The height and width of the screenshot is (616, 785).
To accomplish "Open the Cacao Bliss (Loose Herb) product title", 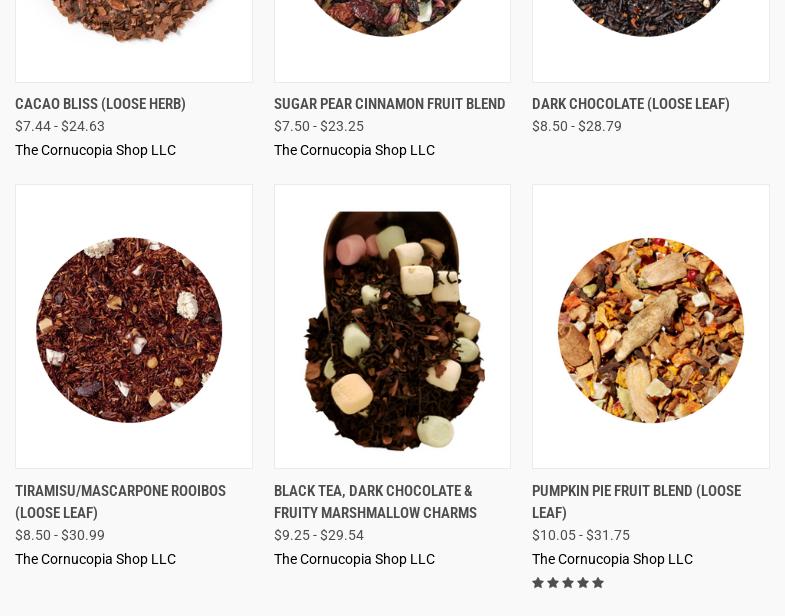I will [x=100, y=104].
